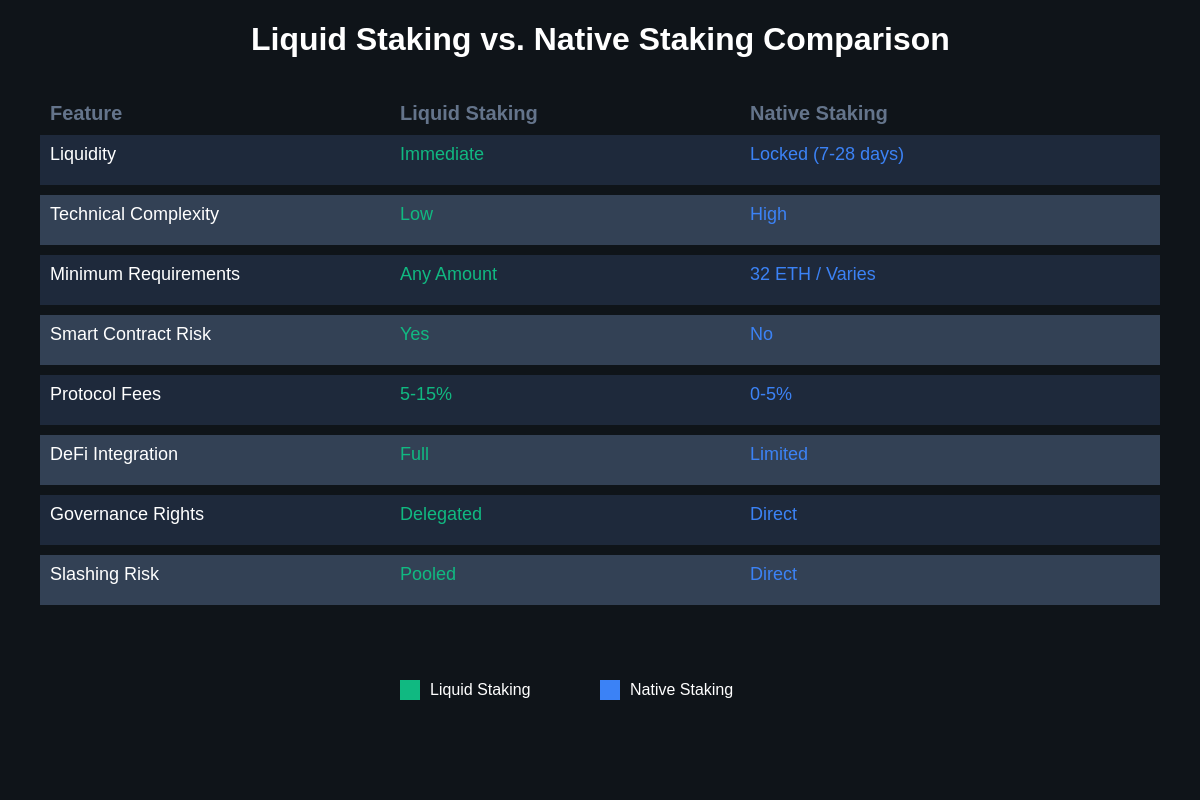Click the Immediate liquidity value

[442, 154]
